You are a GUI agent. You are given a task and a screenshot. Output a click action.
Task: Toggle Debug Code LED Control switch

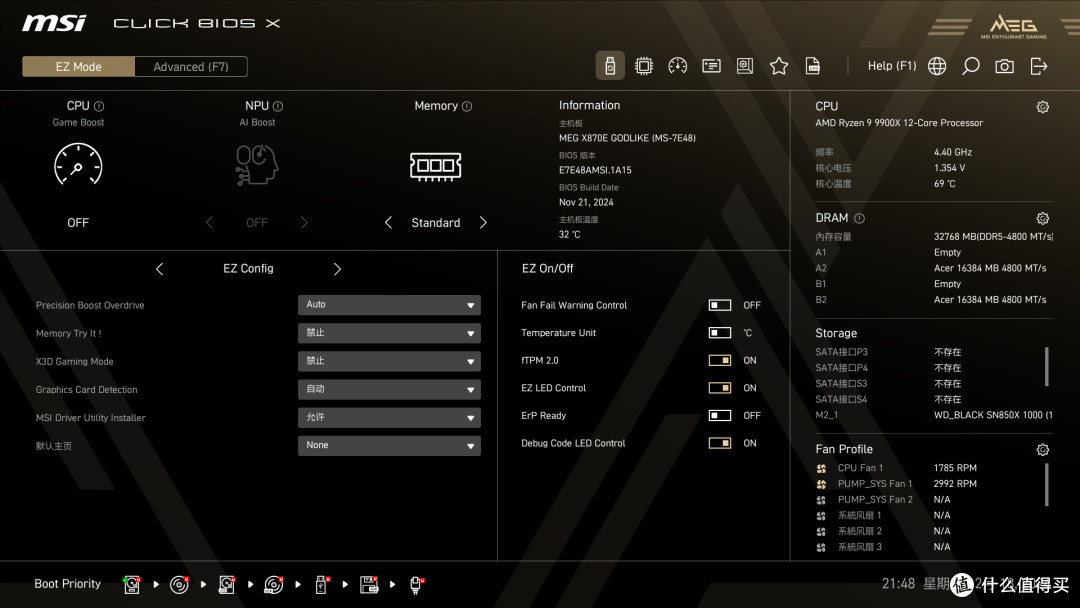point(720,443)
